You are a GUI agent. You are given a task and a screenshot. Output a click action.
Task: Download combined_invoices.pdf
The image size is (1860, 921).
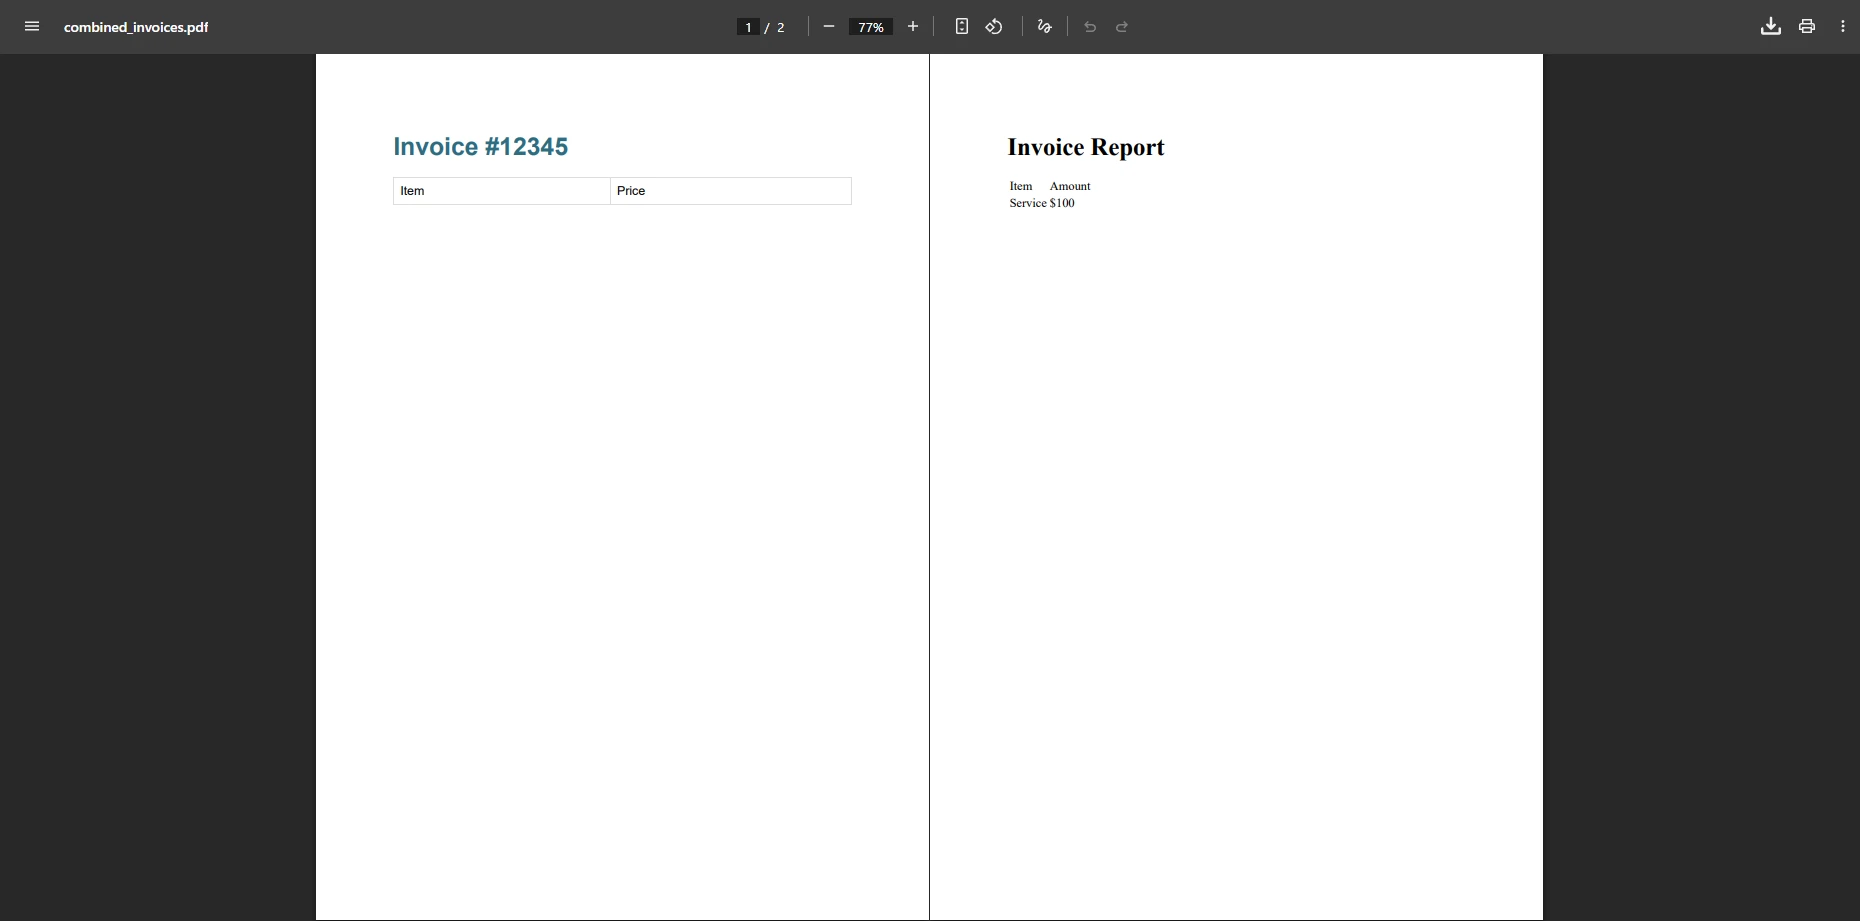click(1769, 27)
